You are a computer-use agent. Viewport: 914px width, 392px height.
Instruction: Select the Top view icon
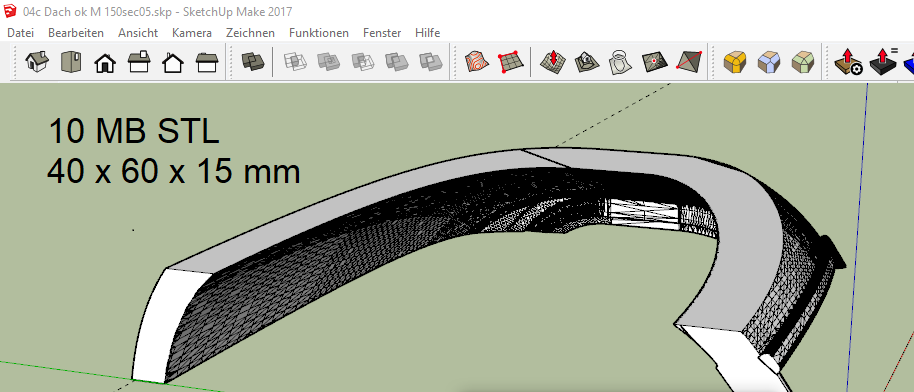coord(71,61)
